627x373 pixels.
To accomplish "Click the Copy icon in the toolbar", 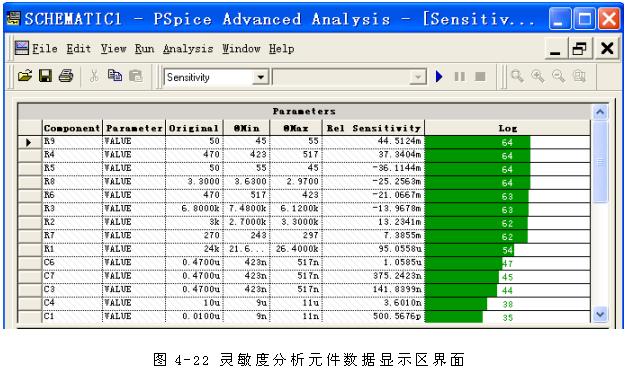I will [x=115, y=76].
